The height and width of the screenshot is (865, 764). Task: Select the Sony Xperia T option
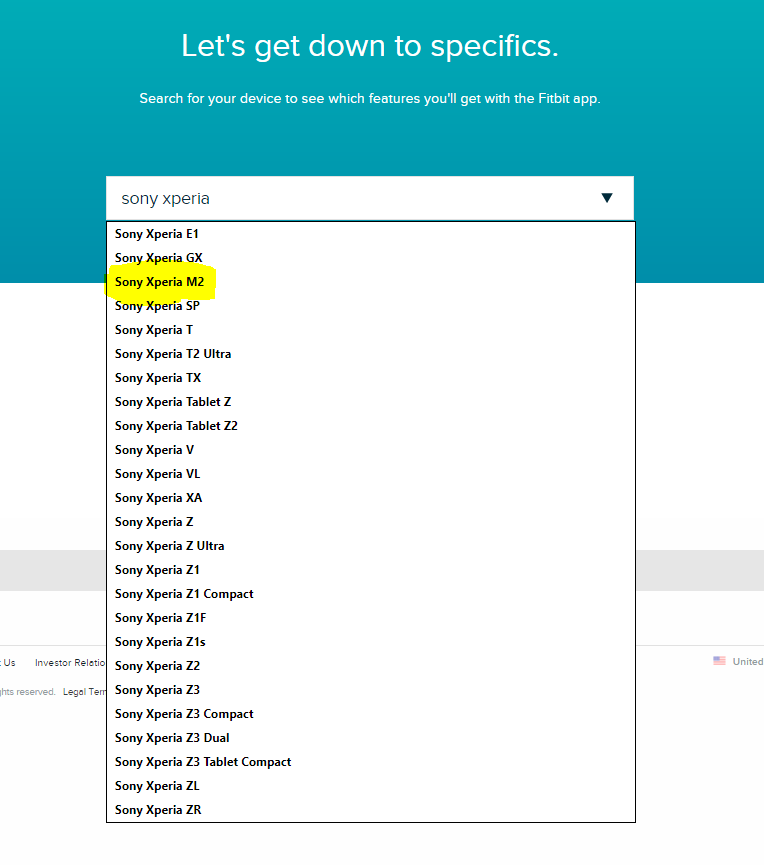pos(371,330)
